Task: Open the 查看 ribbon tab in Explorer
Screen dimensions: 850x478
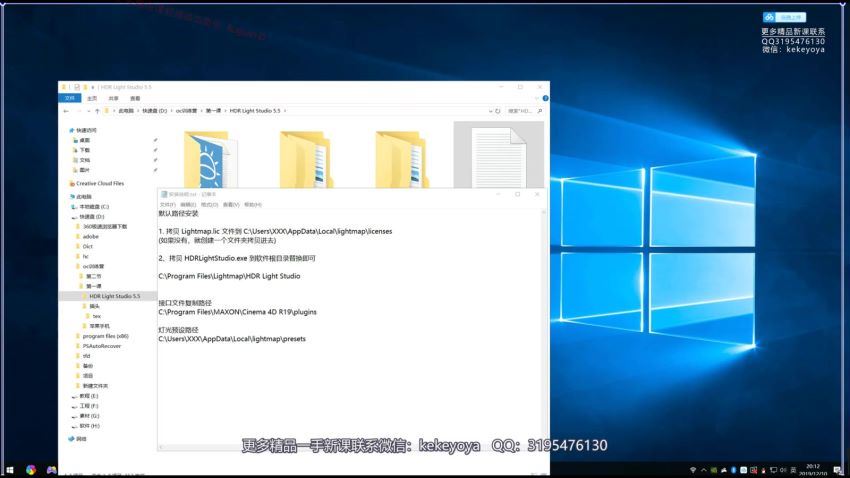Action: [135, 98]
